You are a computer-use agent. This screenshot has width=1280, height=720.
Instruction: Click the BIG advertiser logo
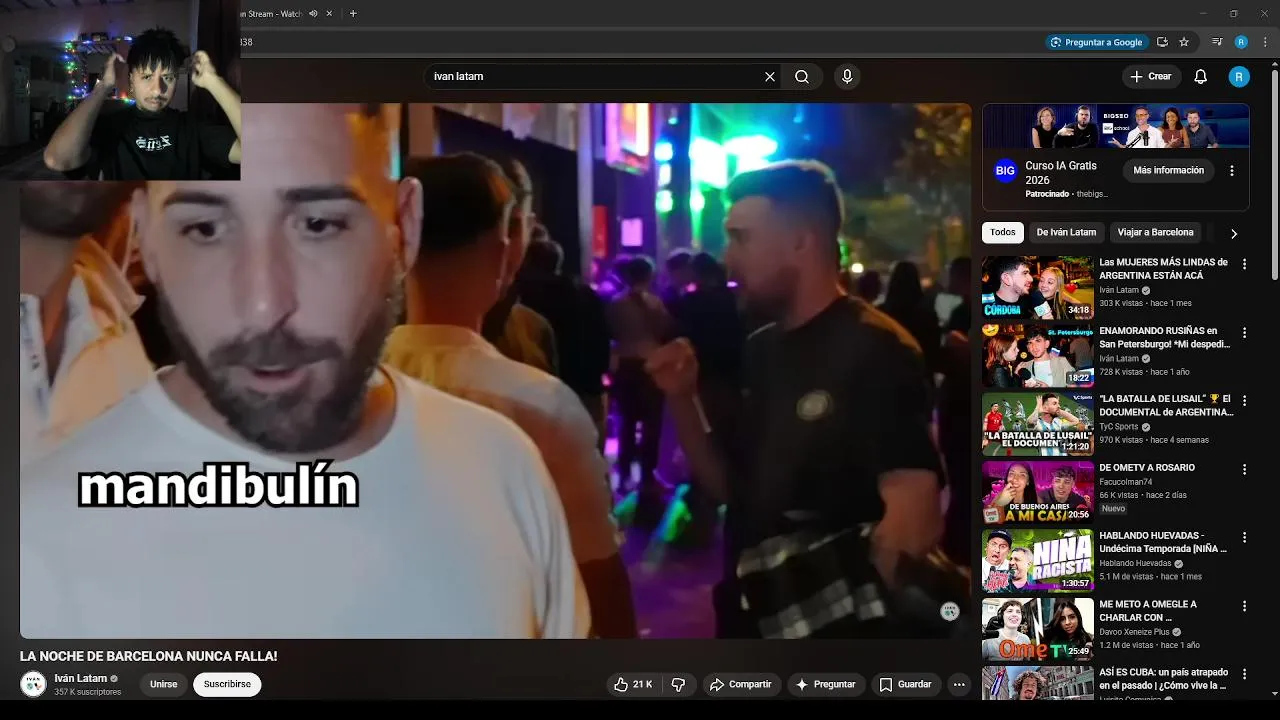1005,171
